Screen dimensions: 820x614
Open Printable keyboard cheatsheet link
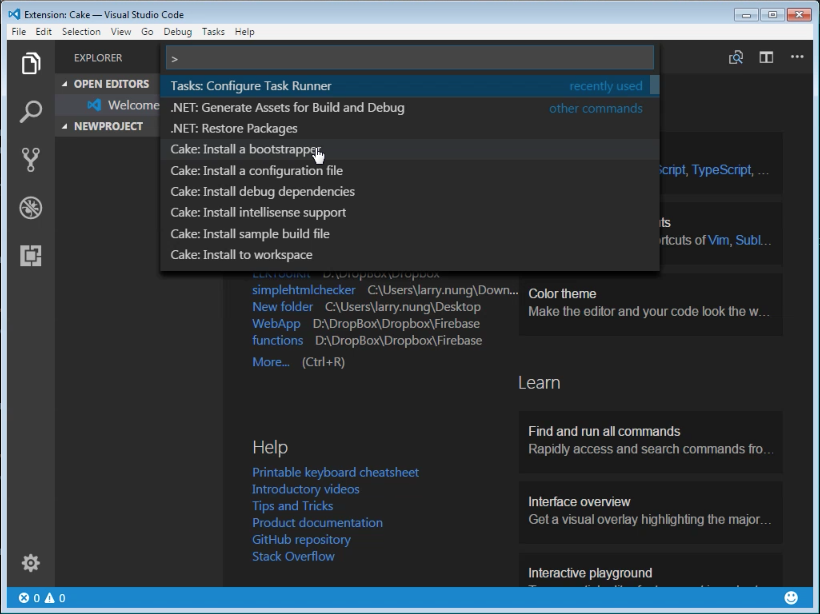(x=335, y=472)
